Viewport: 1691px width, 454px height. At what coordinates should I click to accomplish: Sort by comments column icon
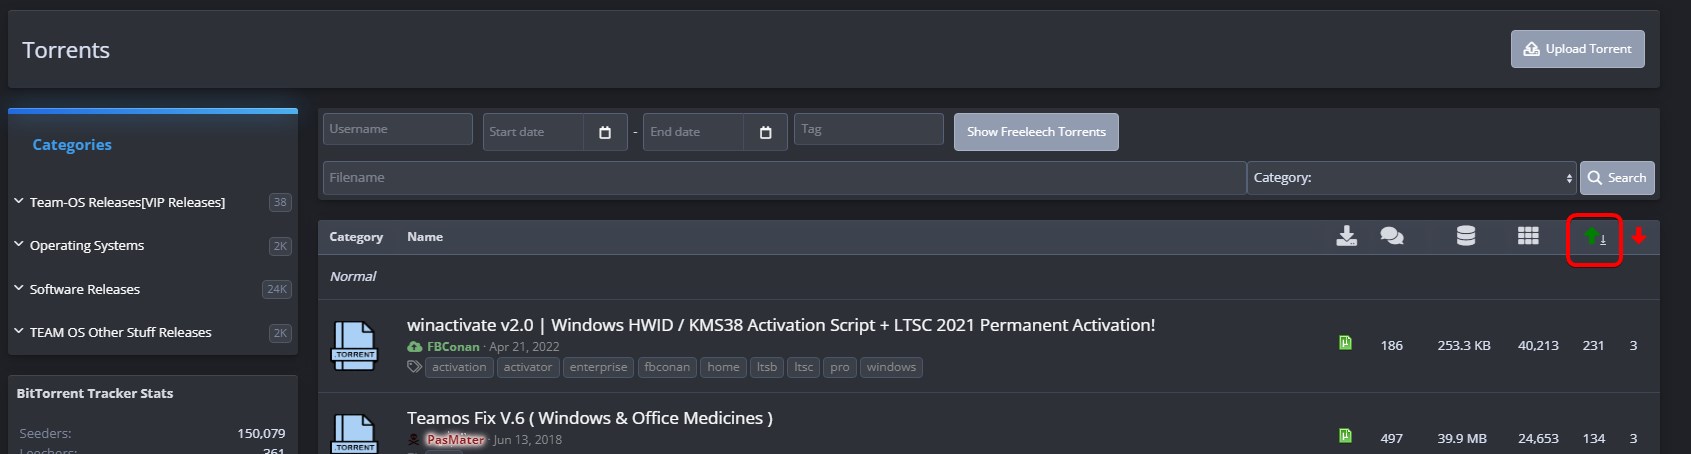(x=1391, y=236)
